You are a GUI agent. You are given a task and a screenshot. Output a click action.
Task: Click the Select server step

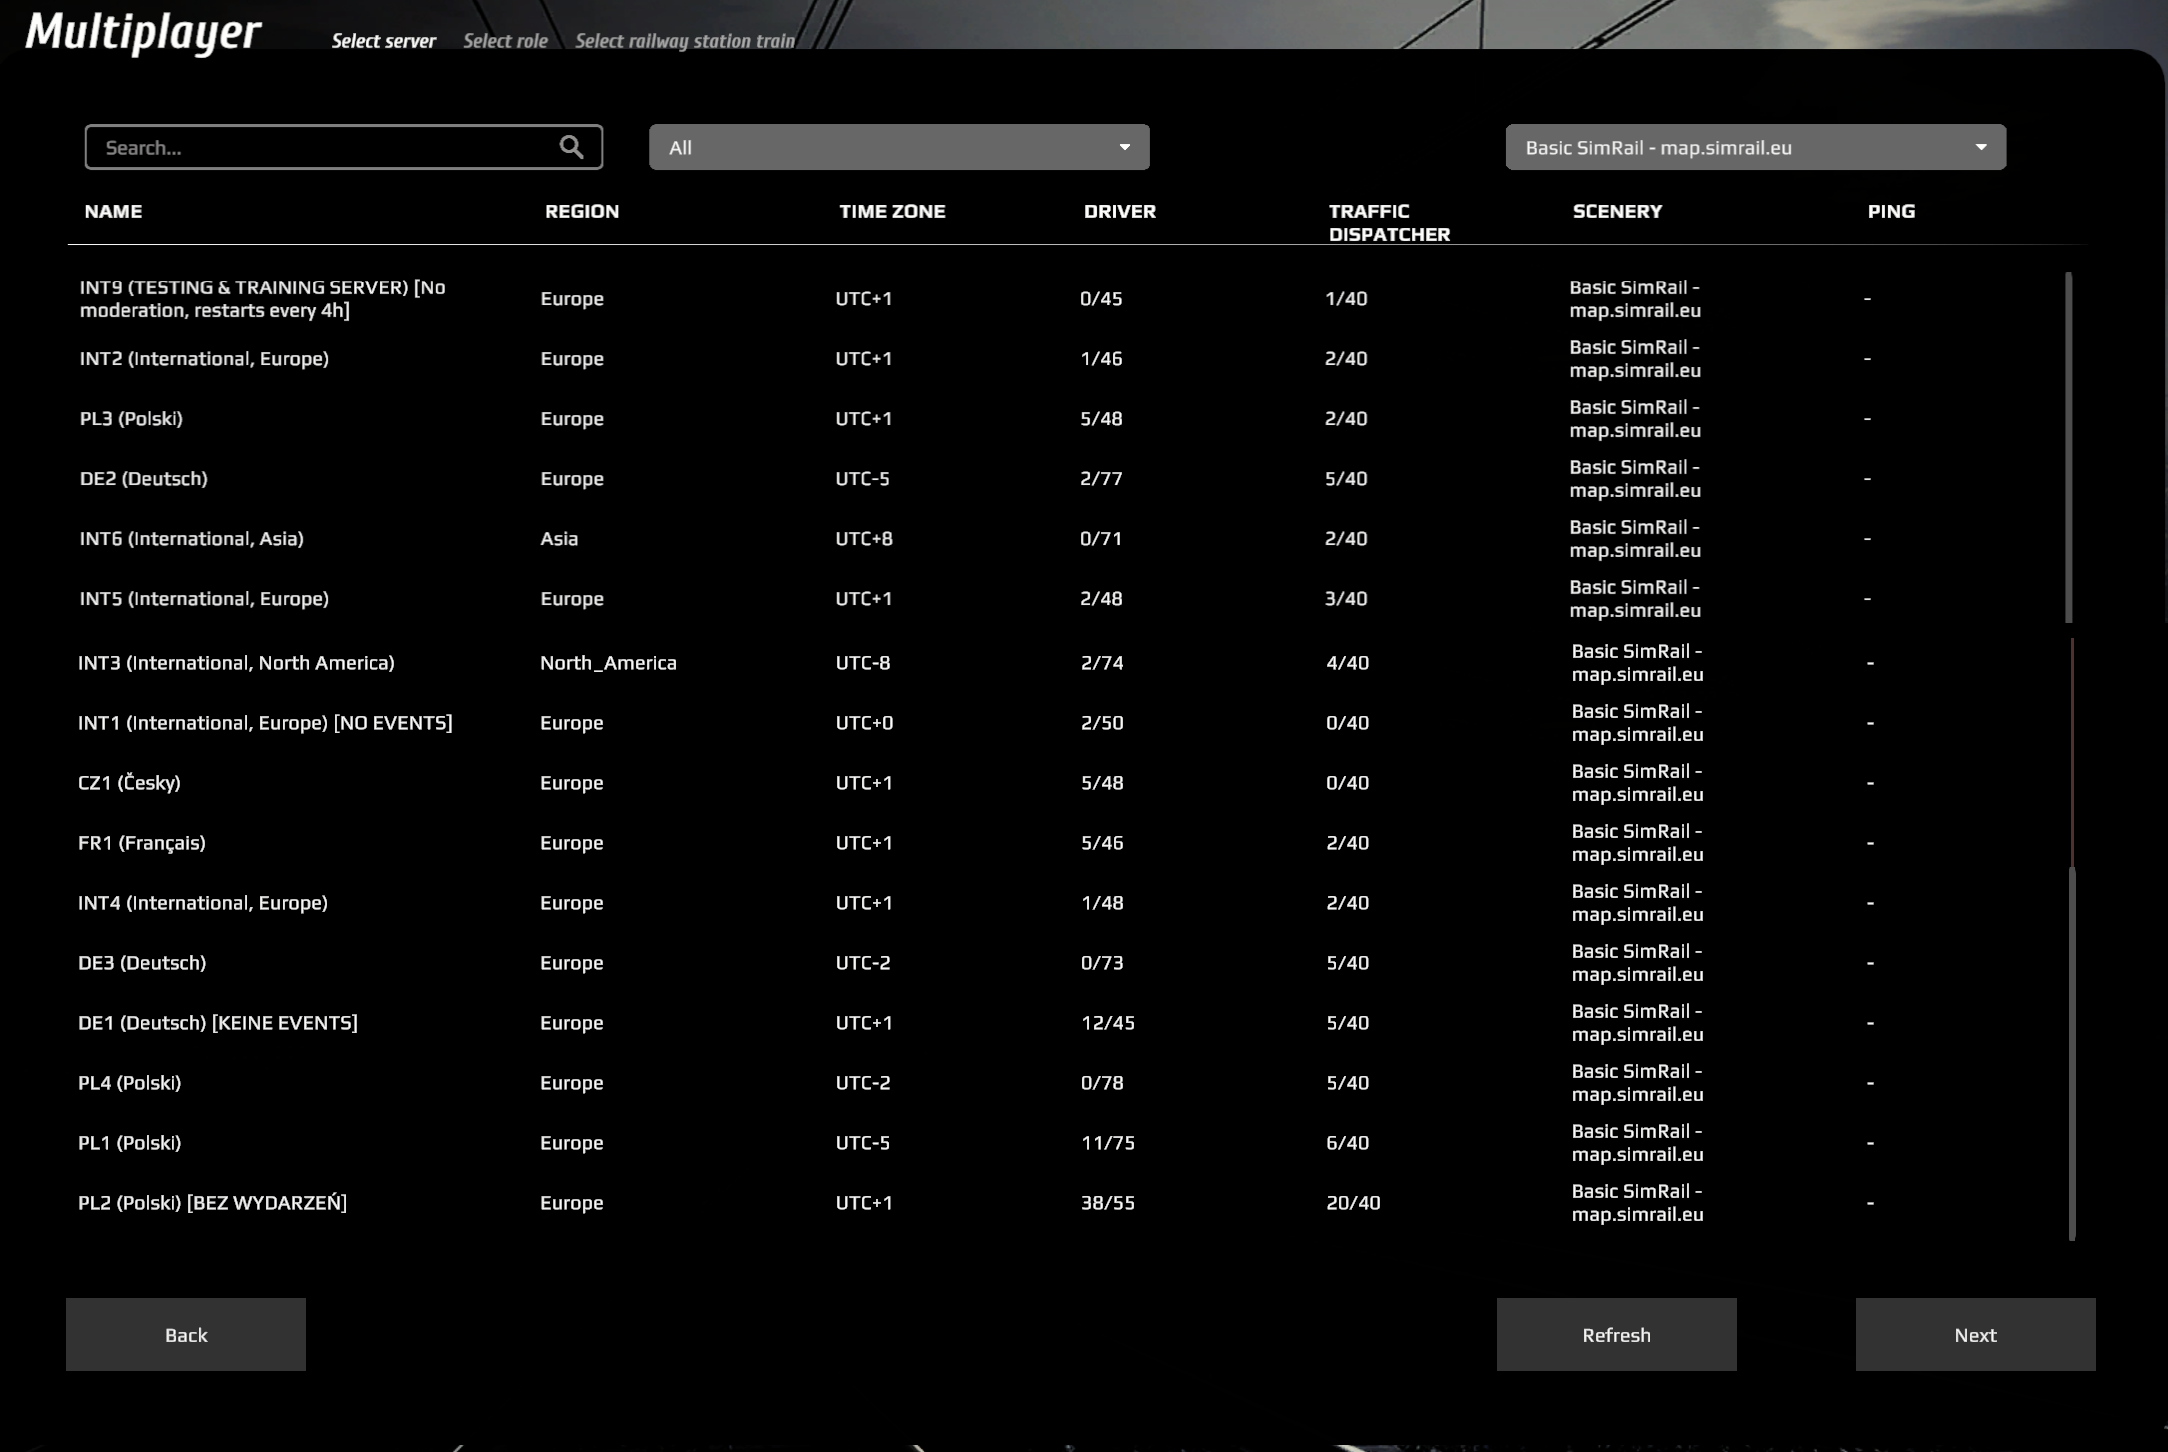pos(384,41)
